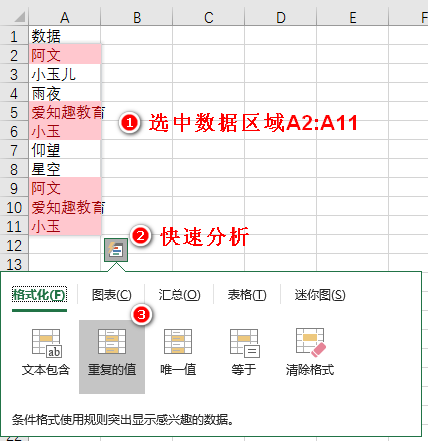
Task: Click cell A3 containing 小玉儿
Action: click(x=65, y=74)
